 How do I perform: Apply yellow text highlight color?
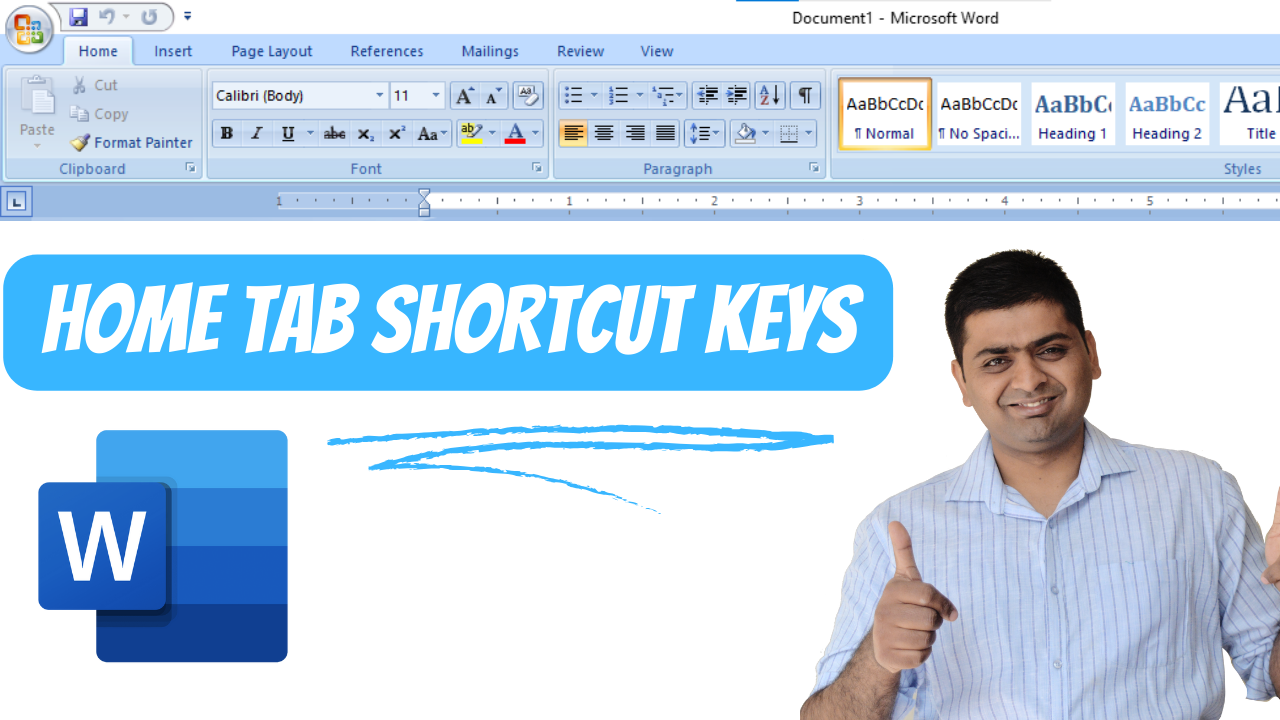[471, 134]
